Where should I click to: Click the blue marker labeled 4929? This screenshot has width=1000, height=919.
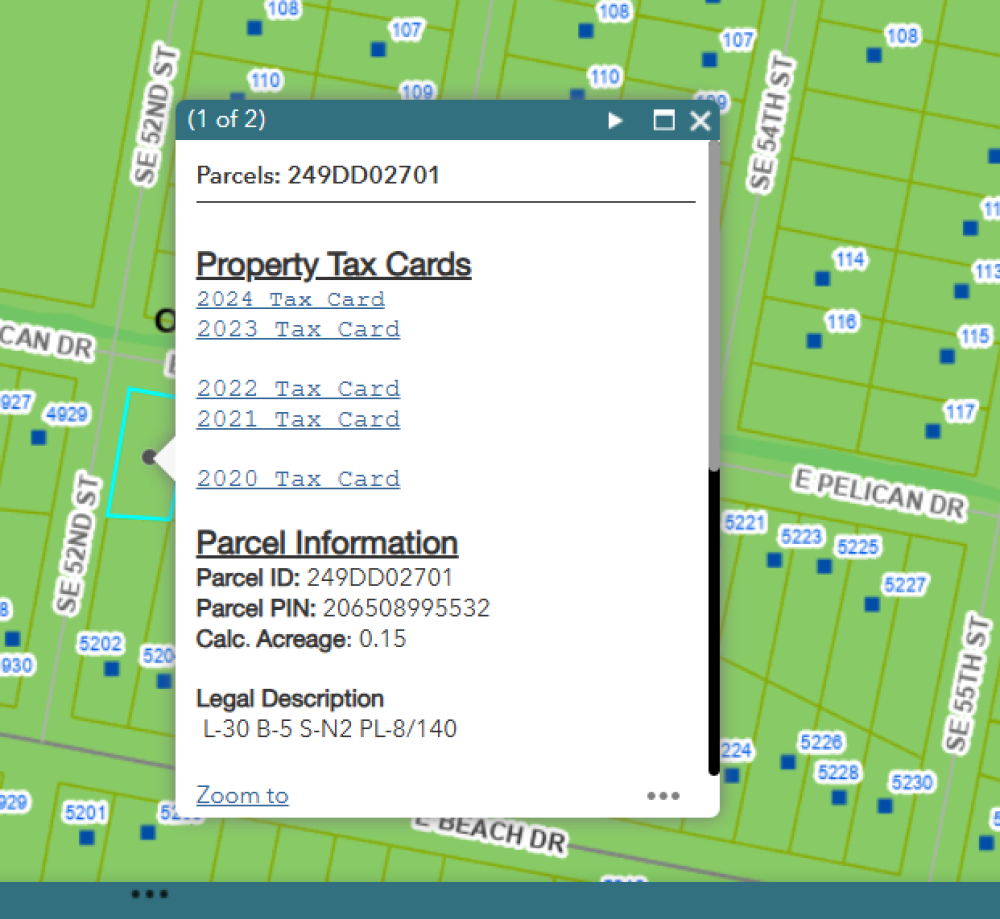point(37,437)
